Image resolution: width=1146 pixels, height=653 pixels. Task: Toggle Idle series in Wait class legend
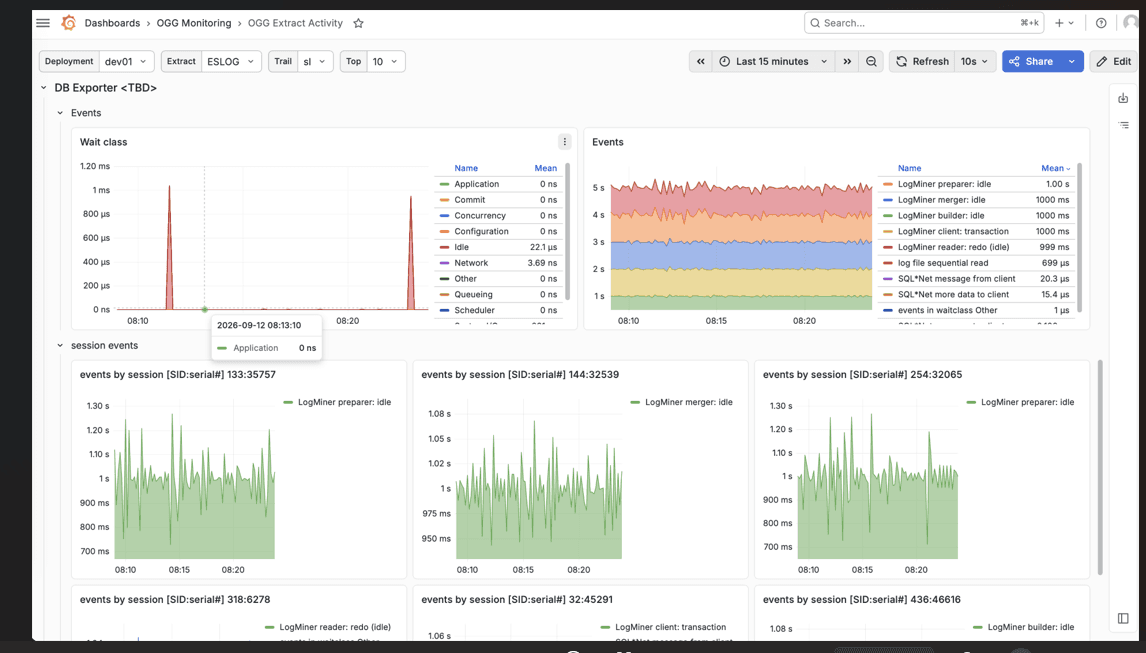461,247
